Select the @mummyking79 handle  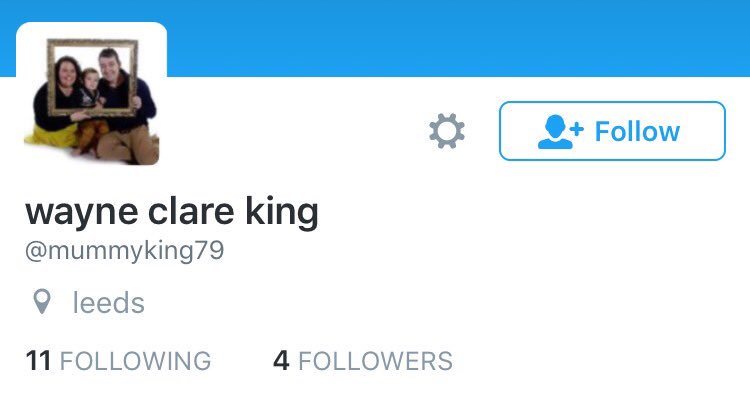coord(124,251)
